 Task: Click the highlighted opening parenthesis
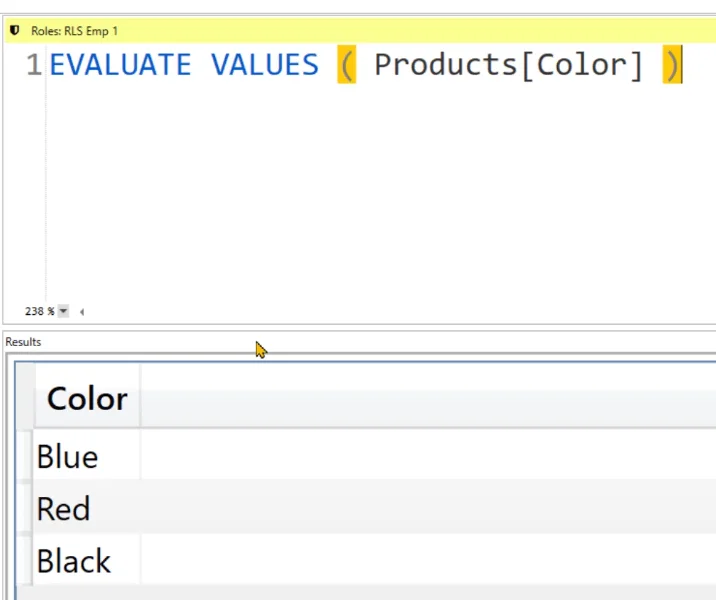tap(347, 64)
